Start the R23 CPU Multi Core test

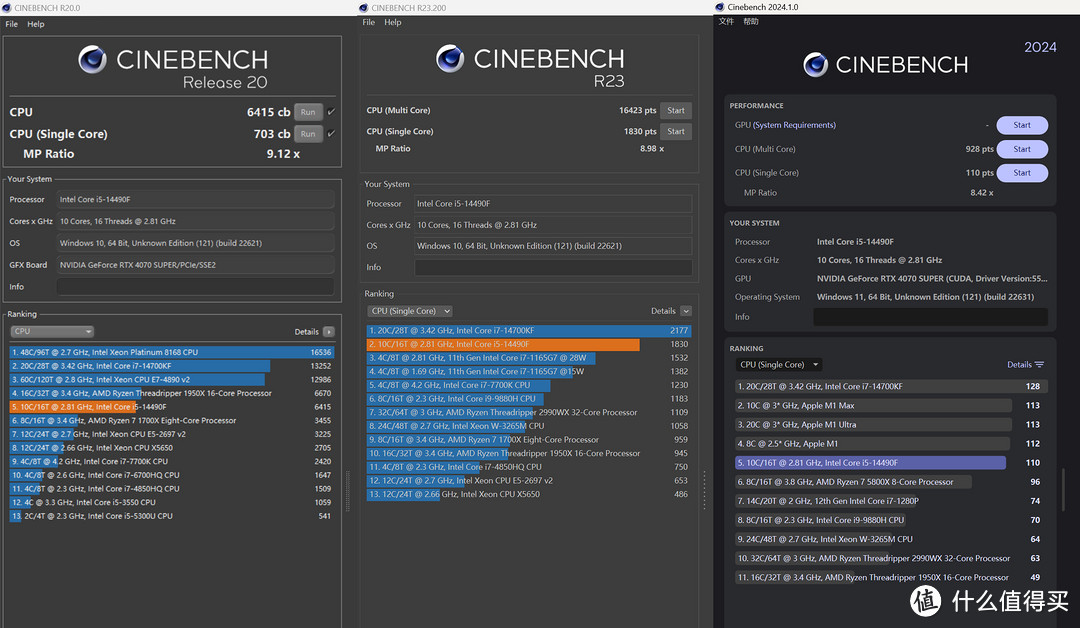point(676,110)
